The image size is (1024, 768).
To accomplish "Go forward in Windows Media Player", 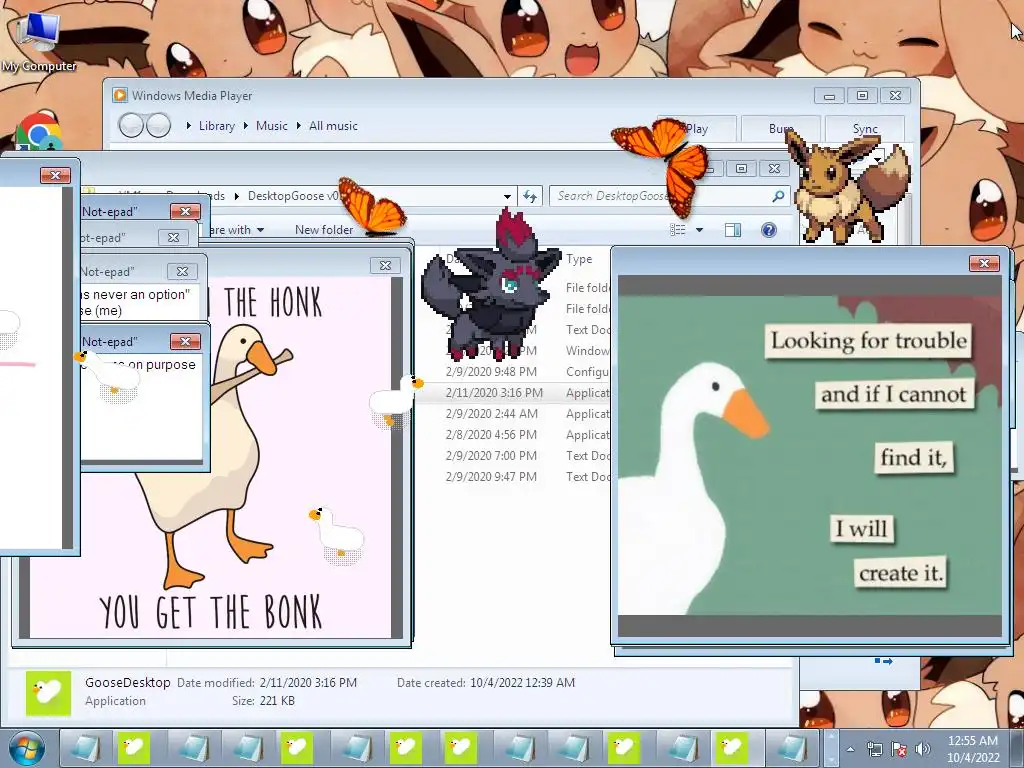I will [x=158, y=125].
